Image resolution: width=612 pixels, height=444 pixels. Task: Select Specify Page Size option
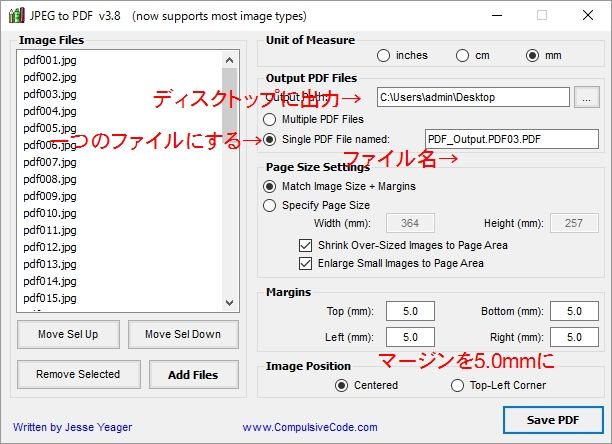click(269, 205)
